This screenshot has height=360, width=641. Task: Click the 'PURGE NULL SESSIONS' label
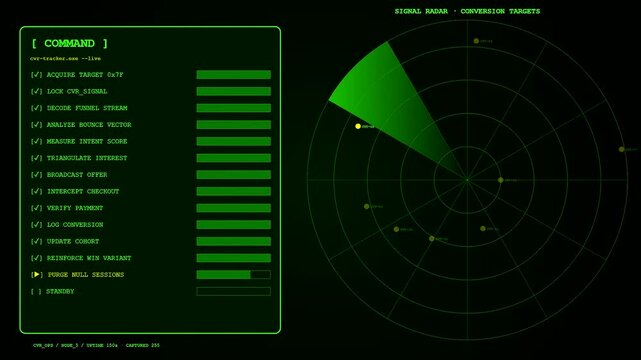pos(86,275)
